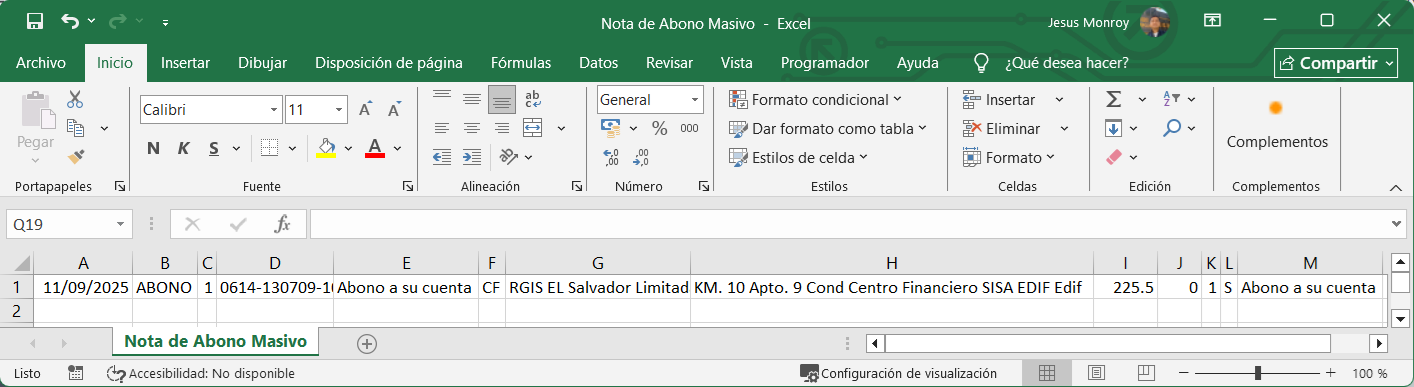Apply the borders tool

pyautogui.click(x=268, y=148)
